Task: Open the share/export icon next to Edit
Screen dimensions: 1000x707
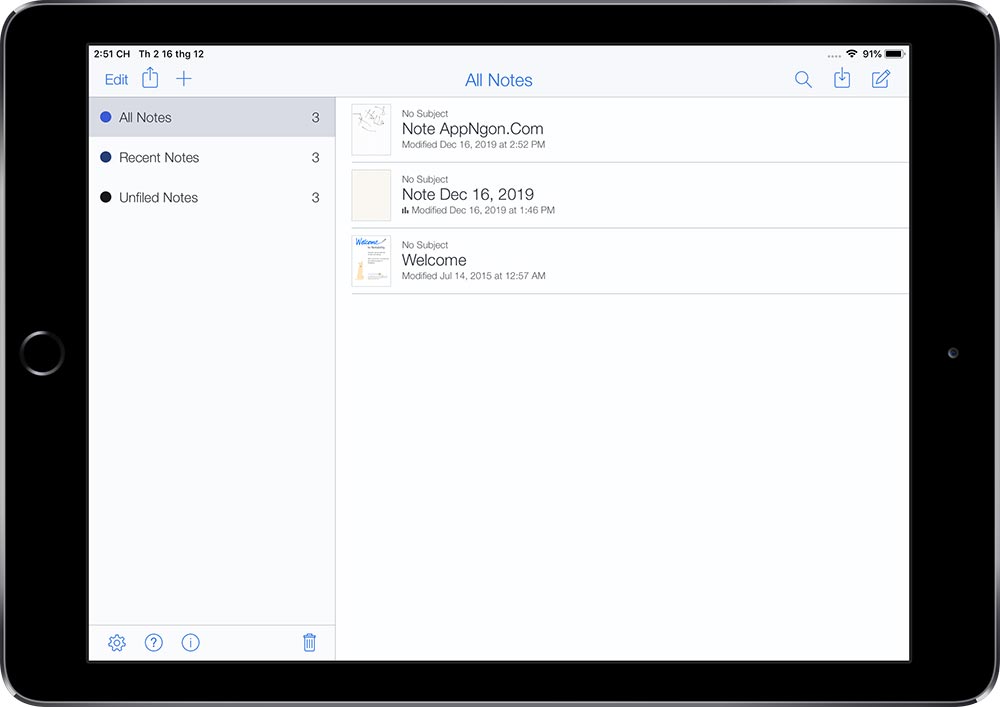Action: point(151,78)
